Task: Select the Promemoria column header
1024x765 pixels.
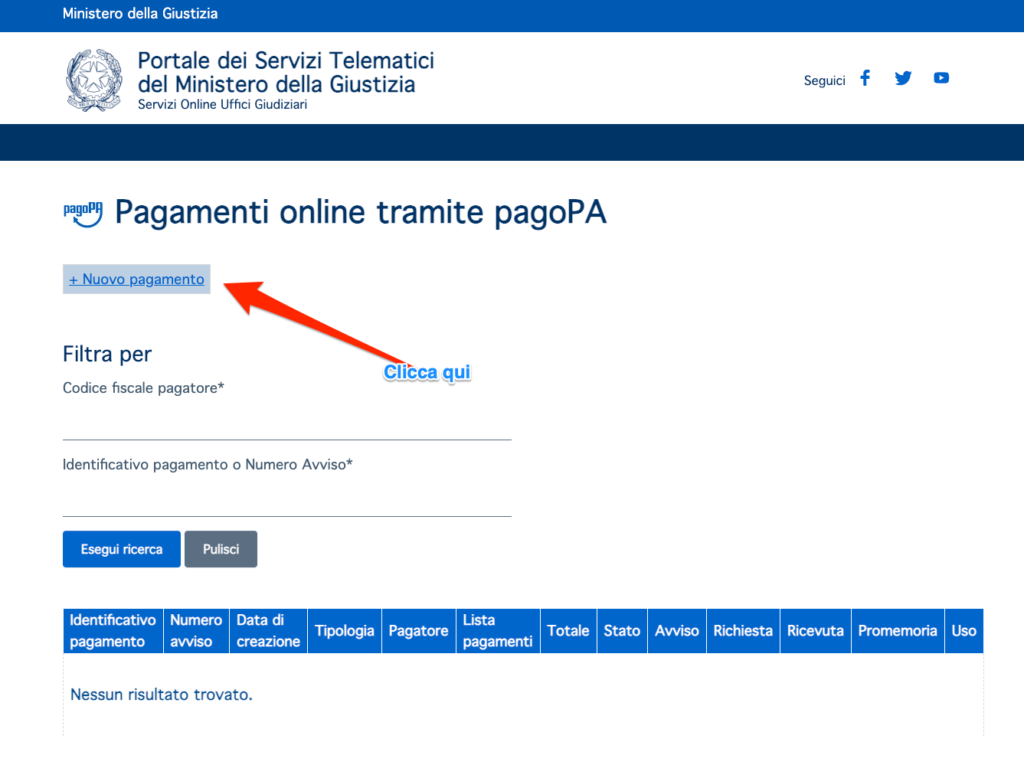Action: [x=897, y=631]
